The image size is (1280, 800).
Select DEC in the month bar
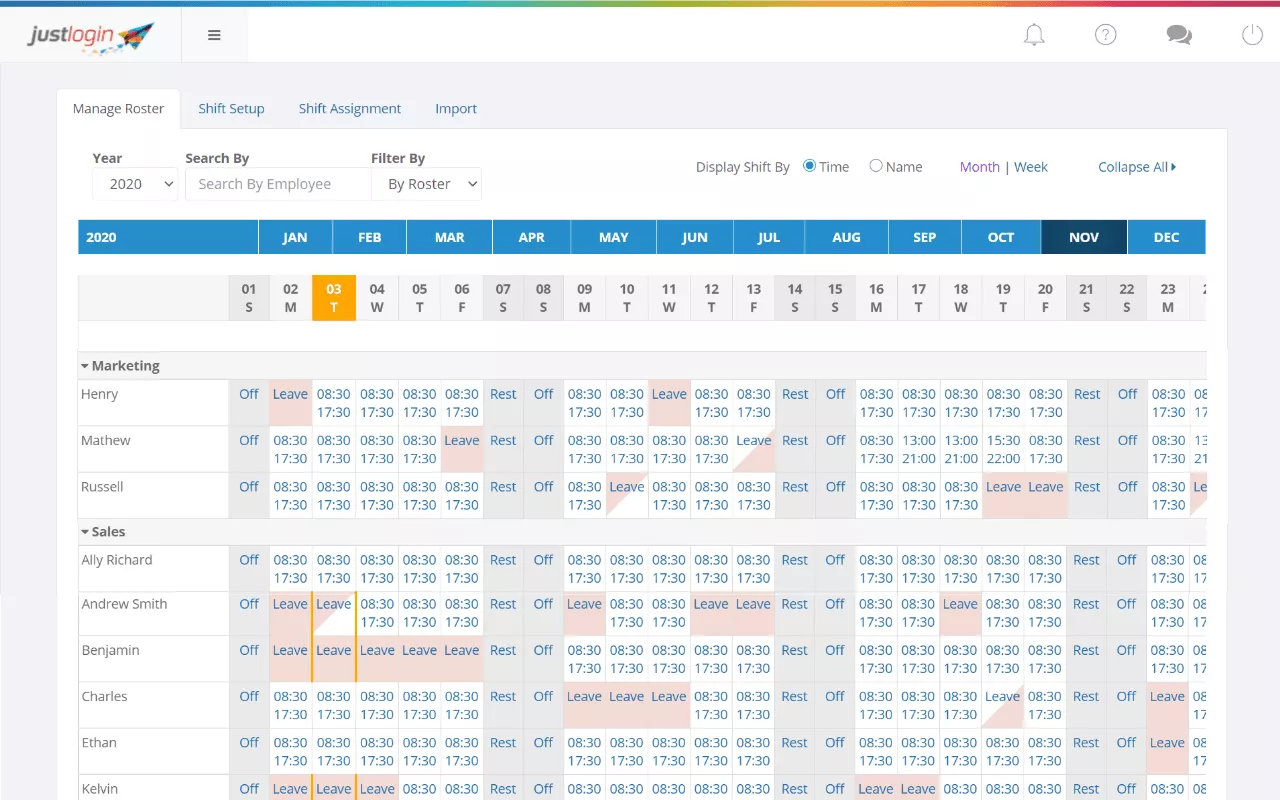point(1166,237)
